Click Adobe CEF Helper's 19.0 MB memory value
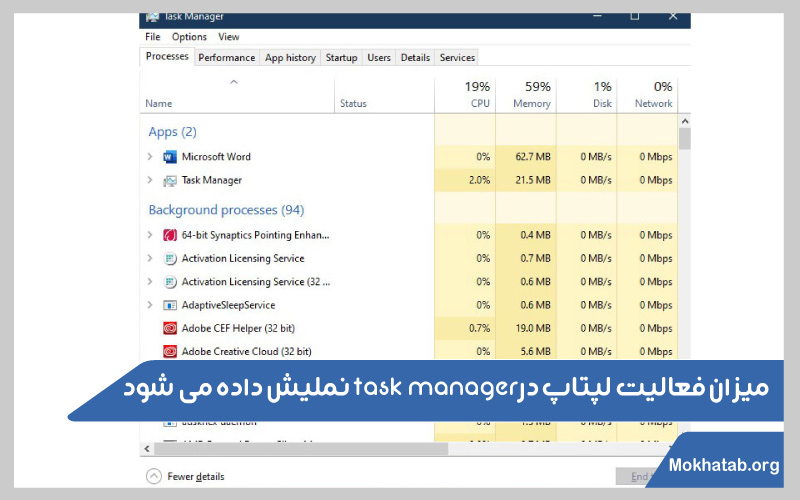The image size is (800, 500). click(533, 329)
